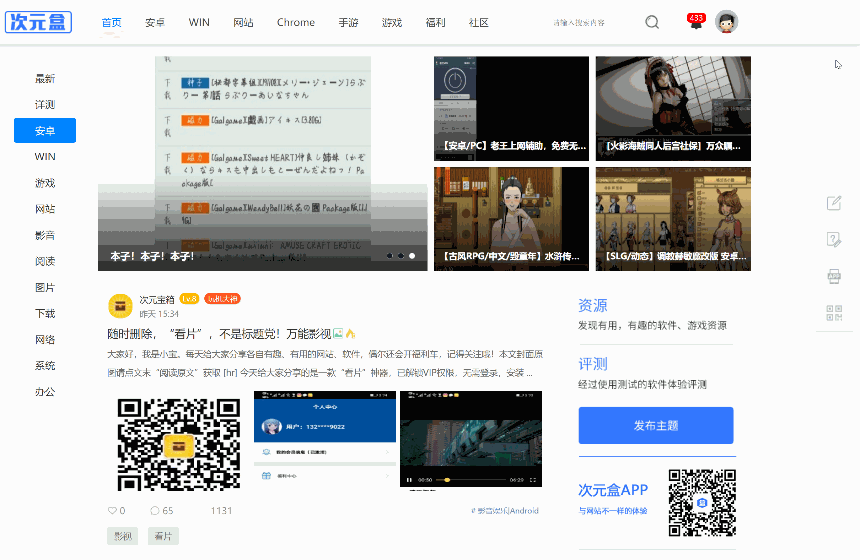Screen dimensions: 860x560
Task: Like the post via heart icon
Action: 112,511
